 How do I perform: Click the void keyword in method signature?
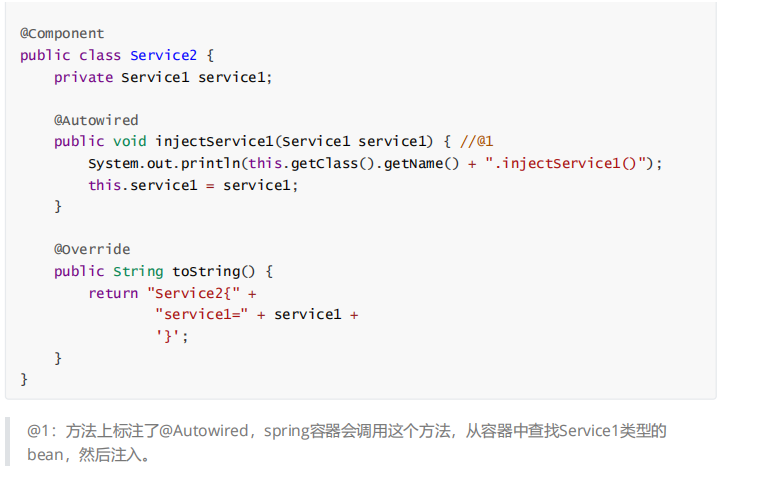tap(130, 141)
